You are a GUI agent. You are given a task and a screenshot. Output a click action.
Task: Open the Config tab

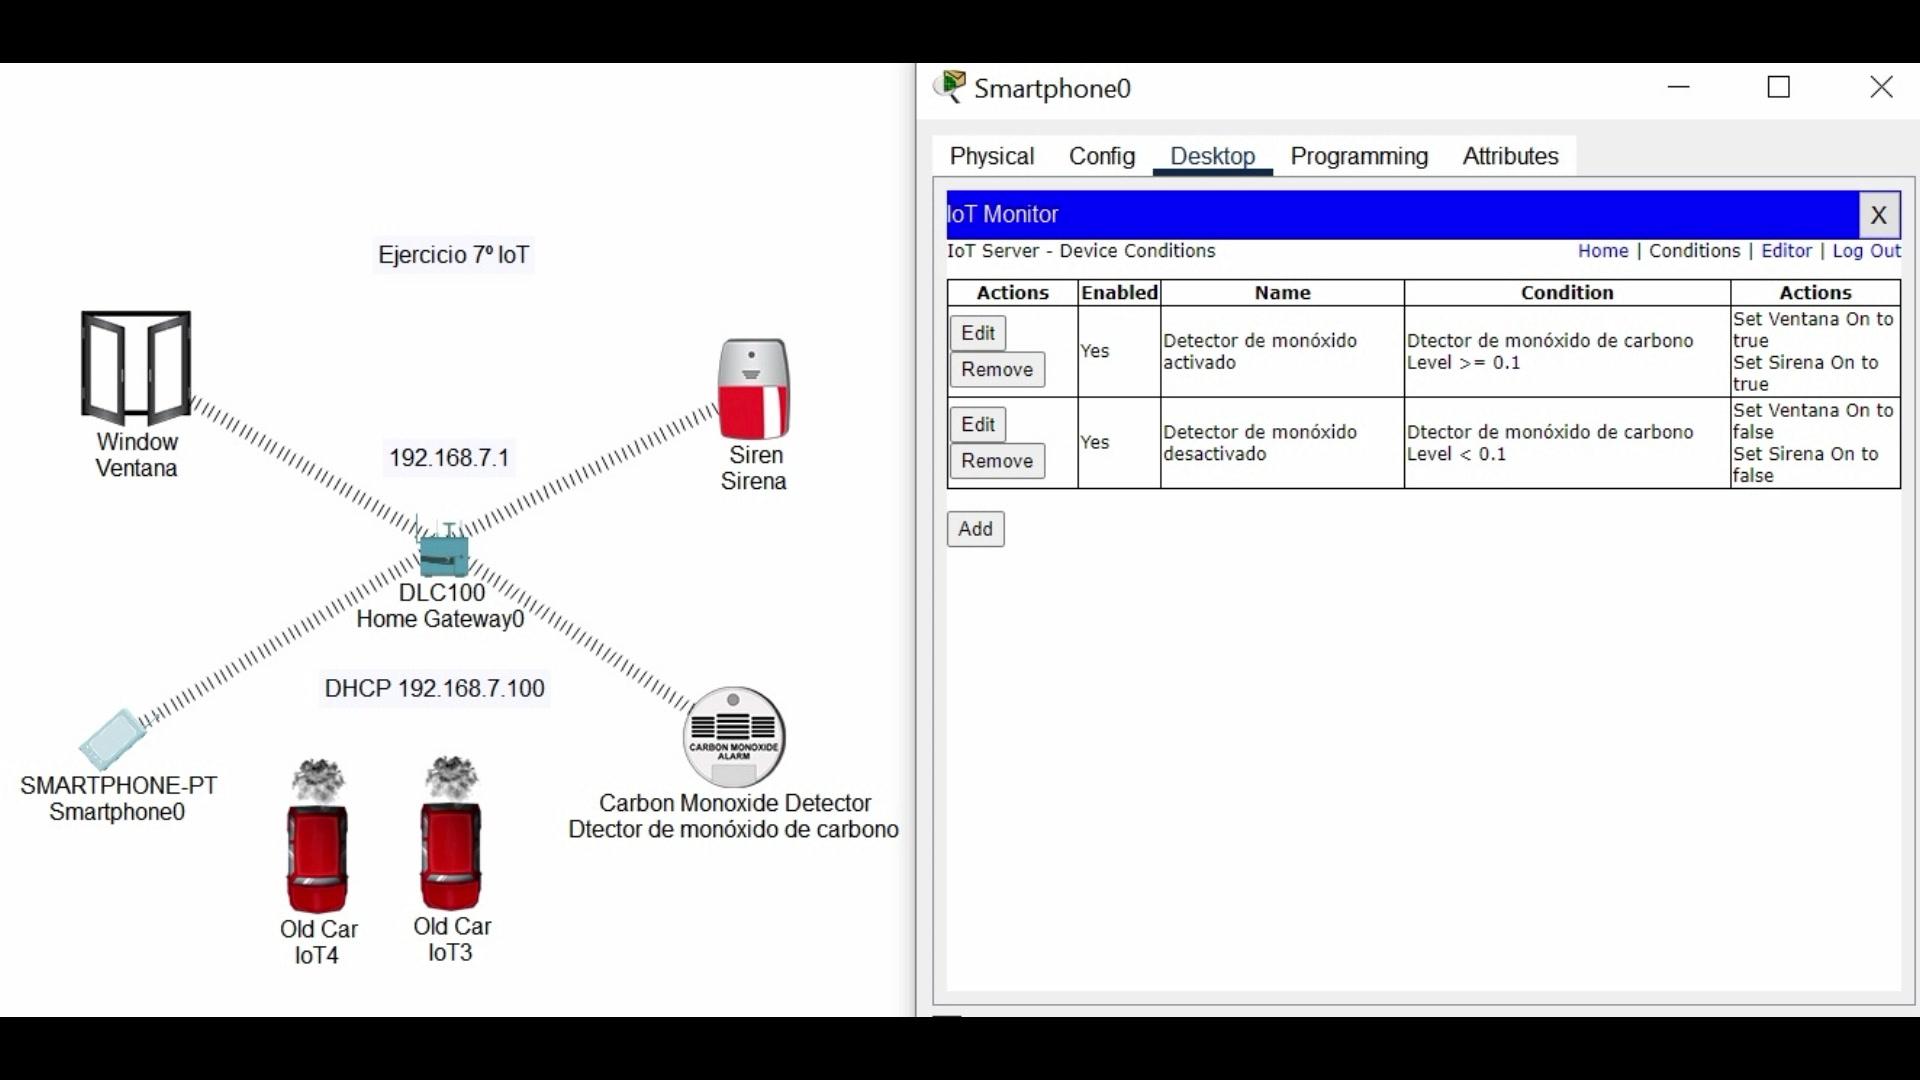[x=1101, y=156]
